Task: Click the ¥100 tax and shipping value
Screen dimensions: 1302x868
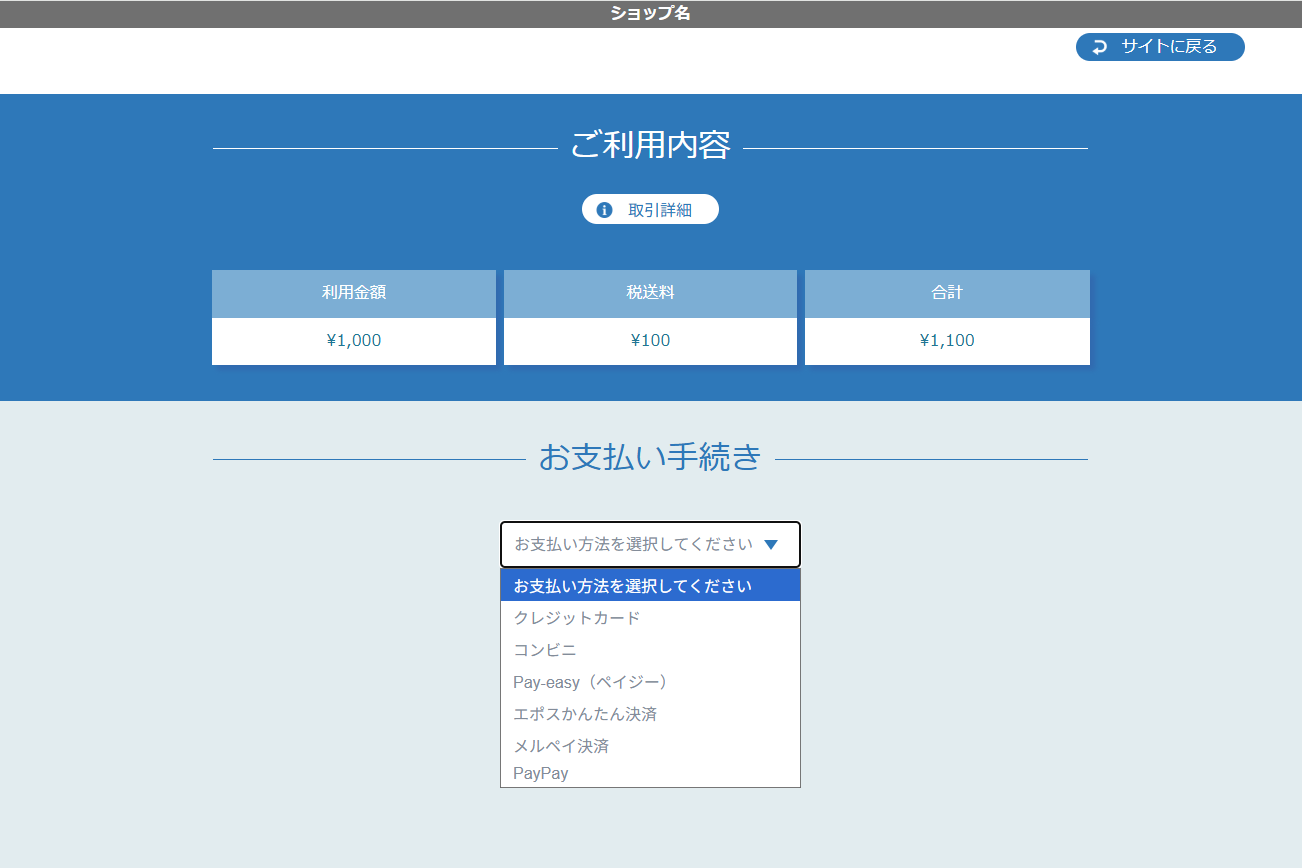Action: click(650, 341)
